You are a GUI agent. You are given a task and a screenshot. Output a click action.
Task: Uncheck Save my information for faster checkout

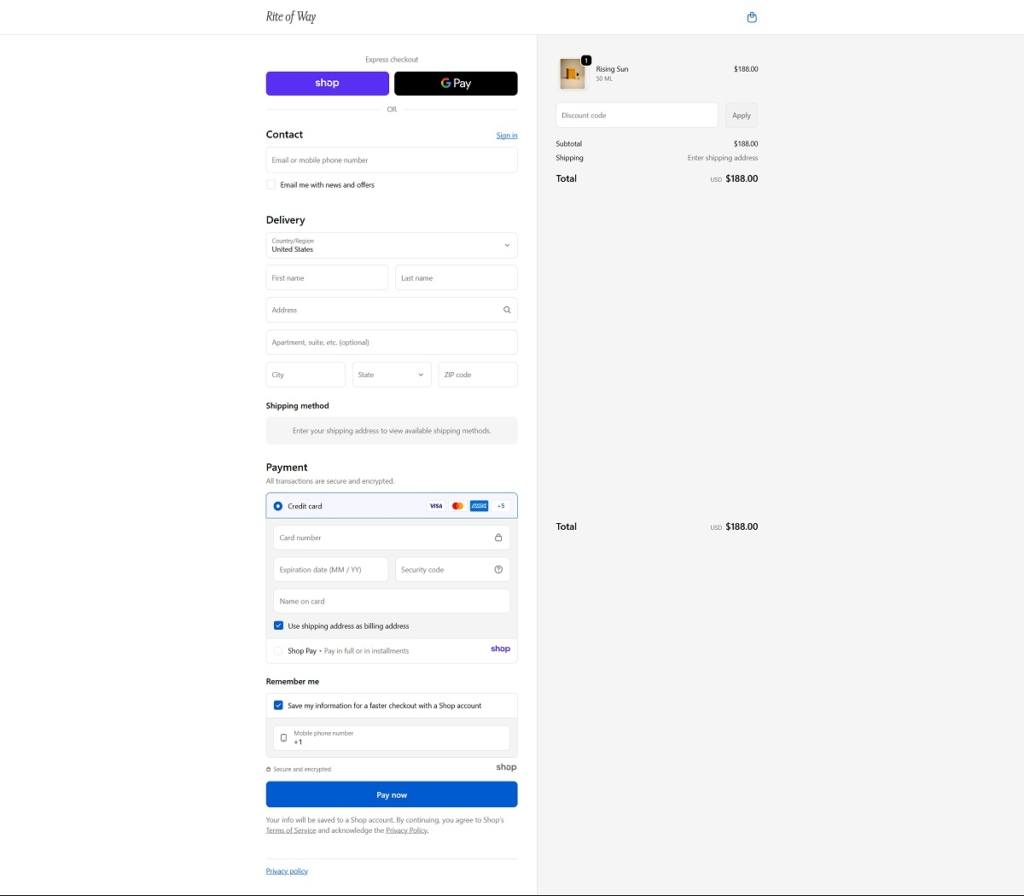pos(279,705)
